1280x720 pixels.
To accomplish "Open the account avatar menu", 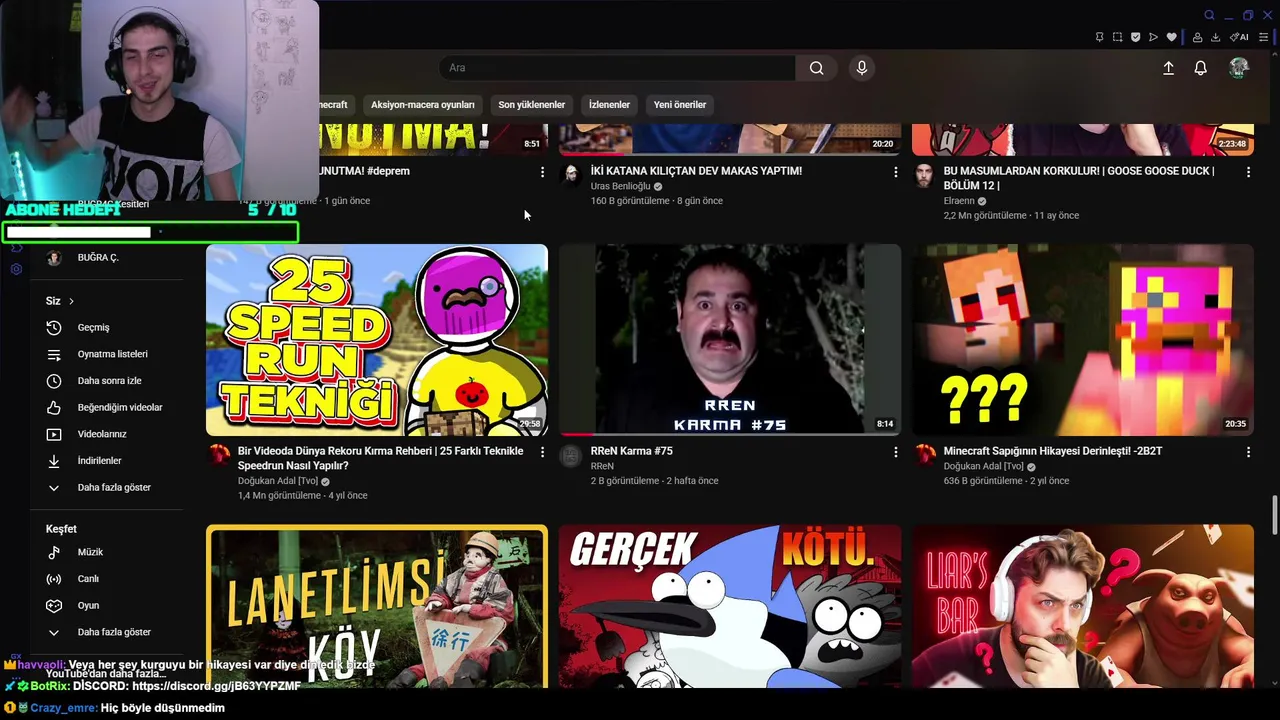I will [1239, 68].
